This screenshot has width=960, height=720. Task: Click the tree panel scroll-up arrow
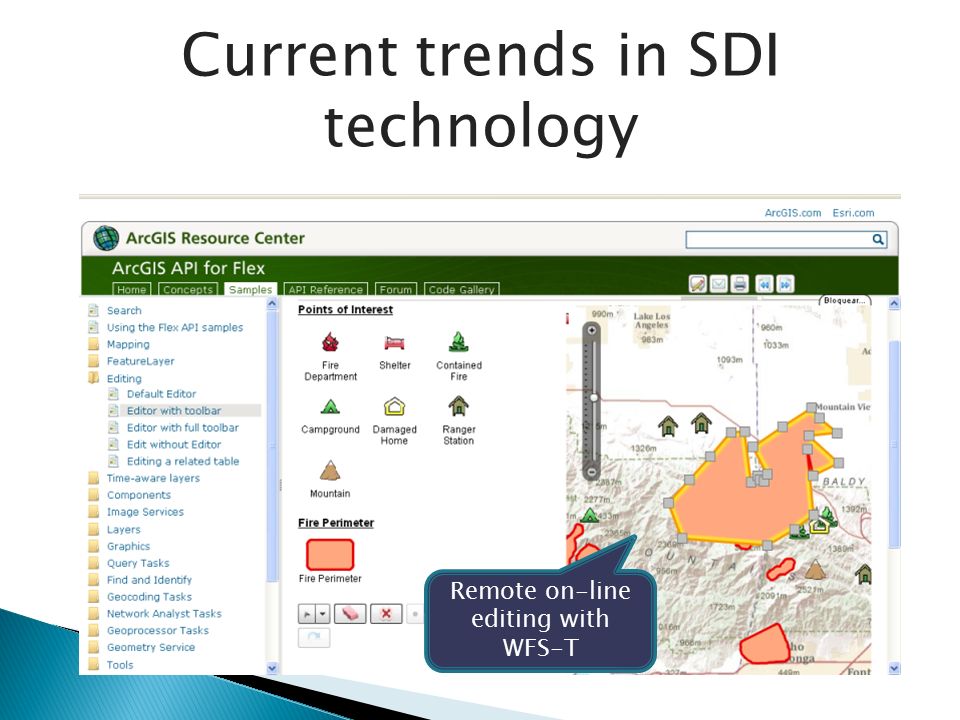272,304
